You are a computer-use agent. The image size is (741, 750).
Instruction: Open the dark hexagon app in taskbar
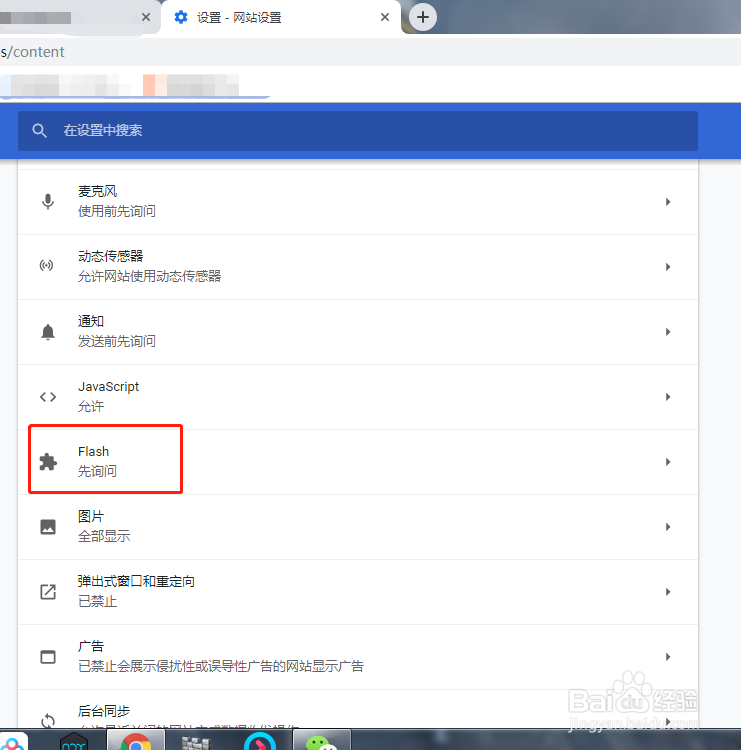click(x=74, y=741)
